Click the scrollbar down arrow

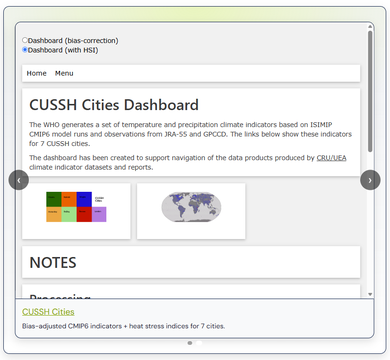point(370,294)
